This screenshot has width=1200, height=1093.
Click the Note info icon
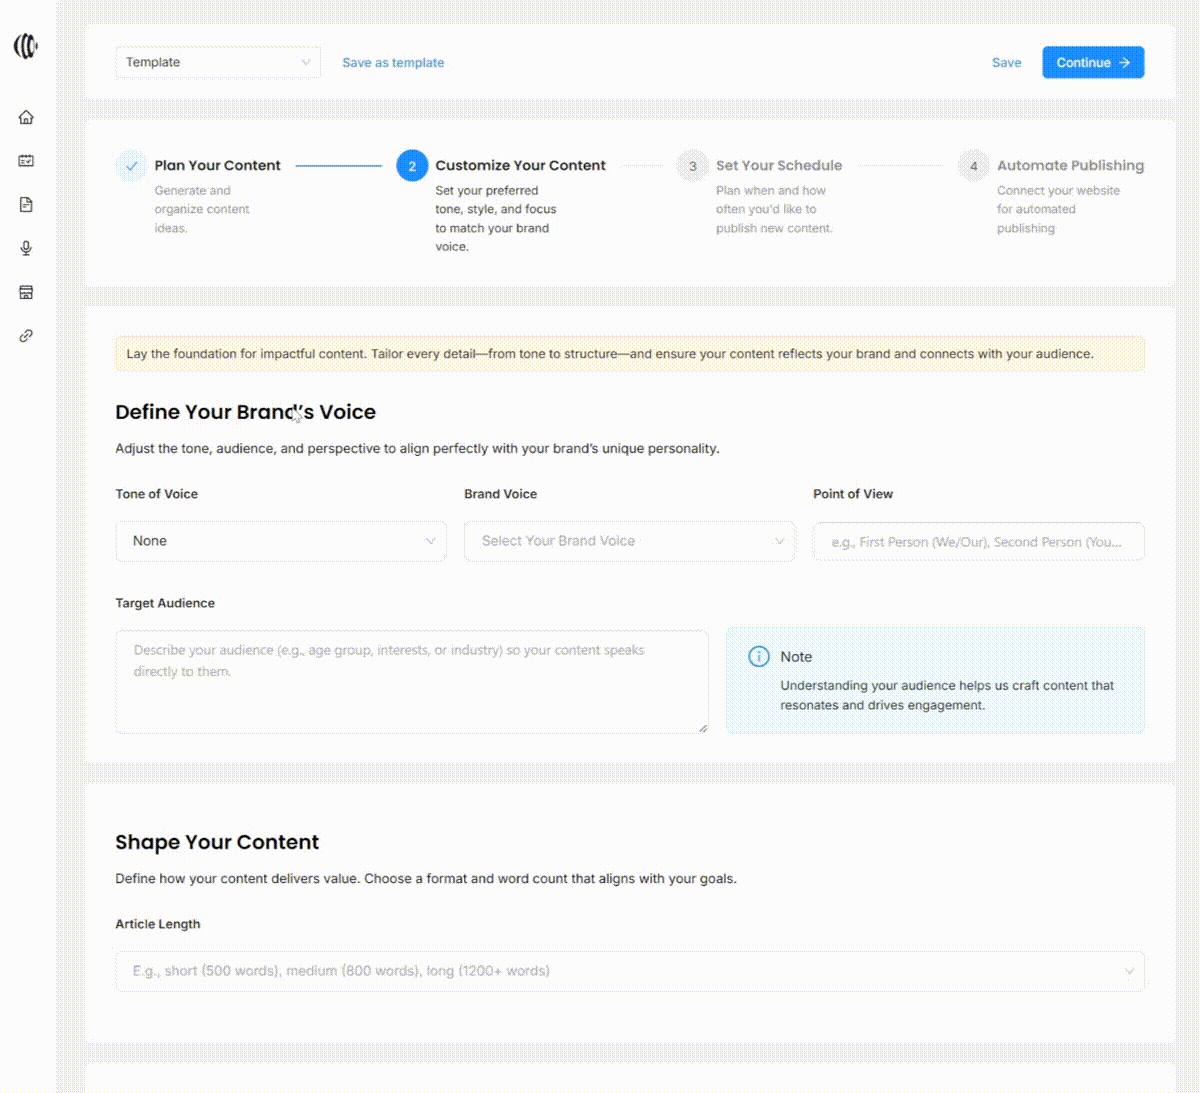759,657
